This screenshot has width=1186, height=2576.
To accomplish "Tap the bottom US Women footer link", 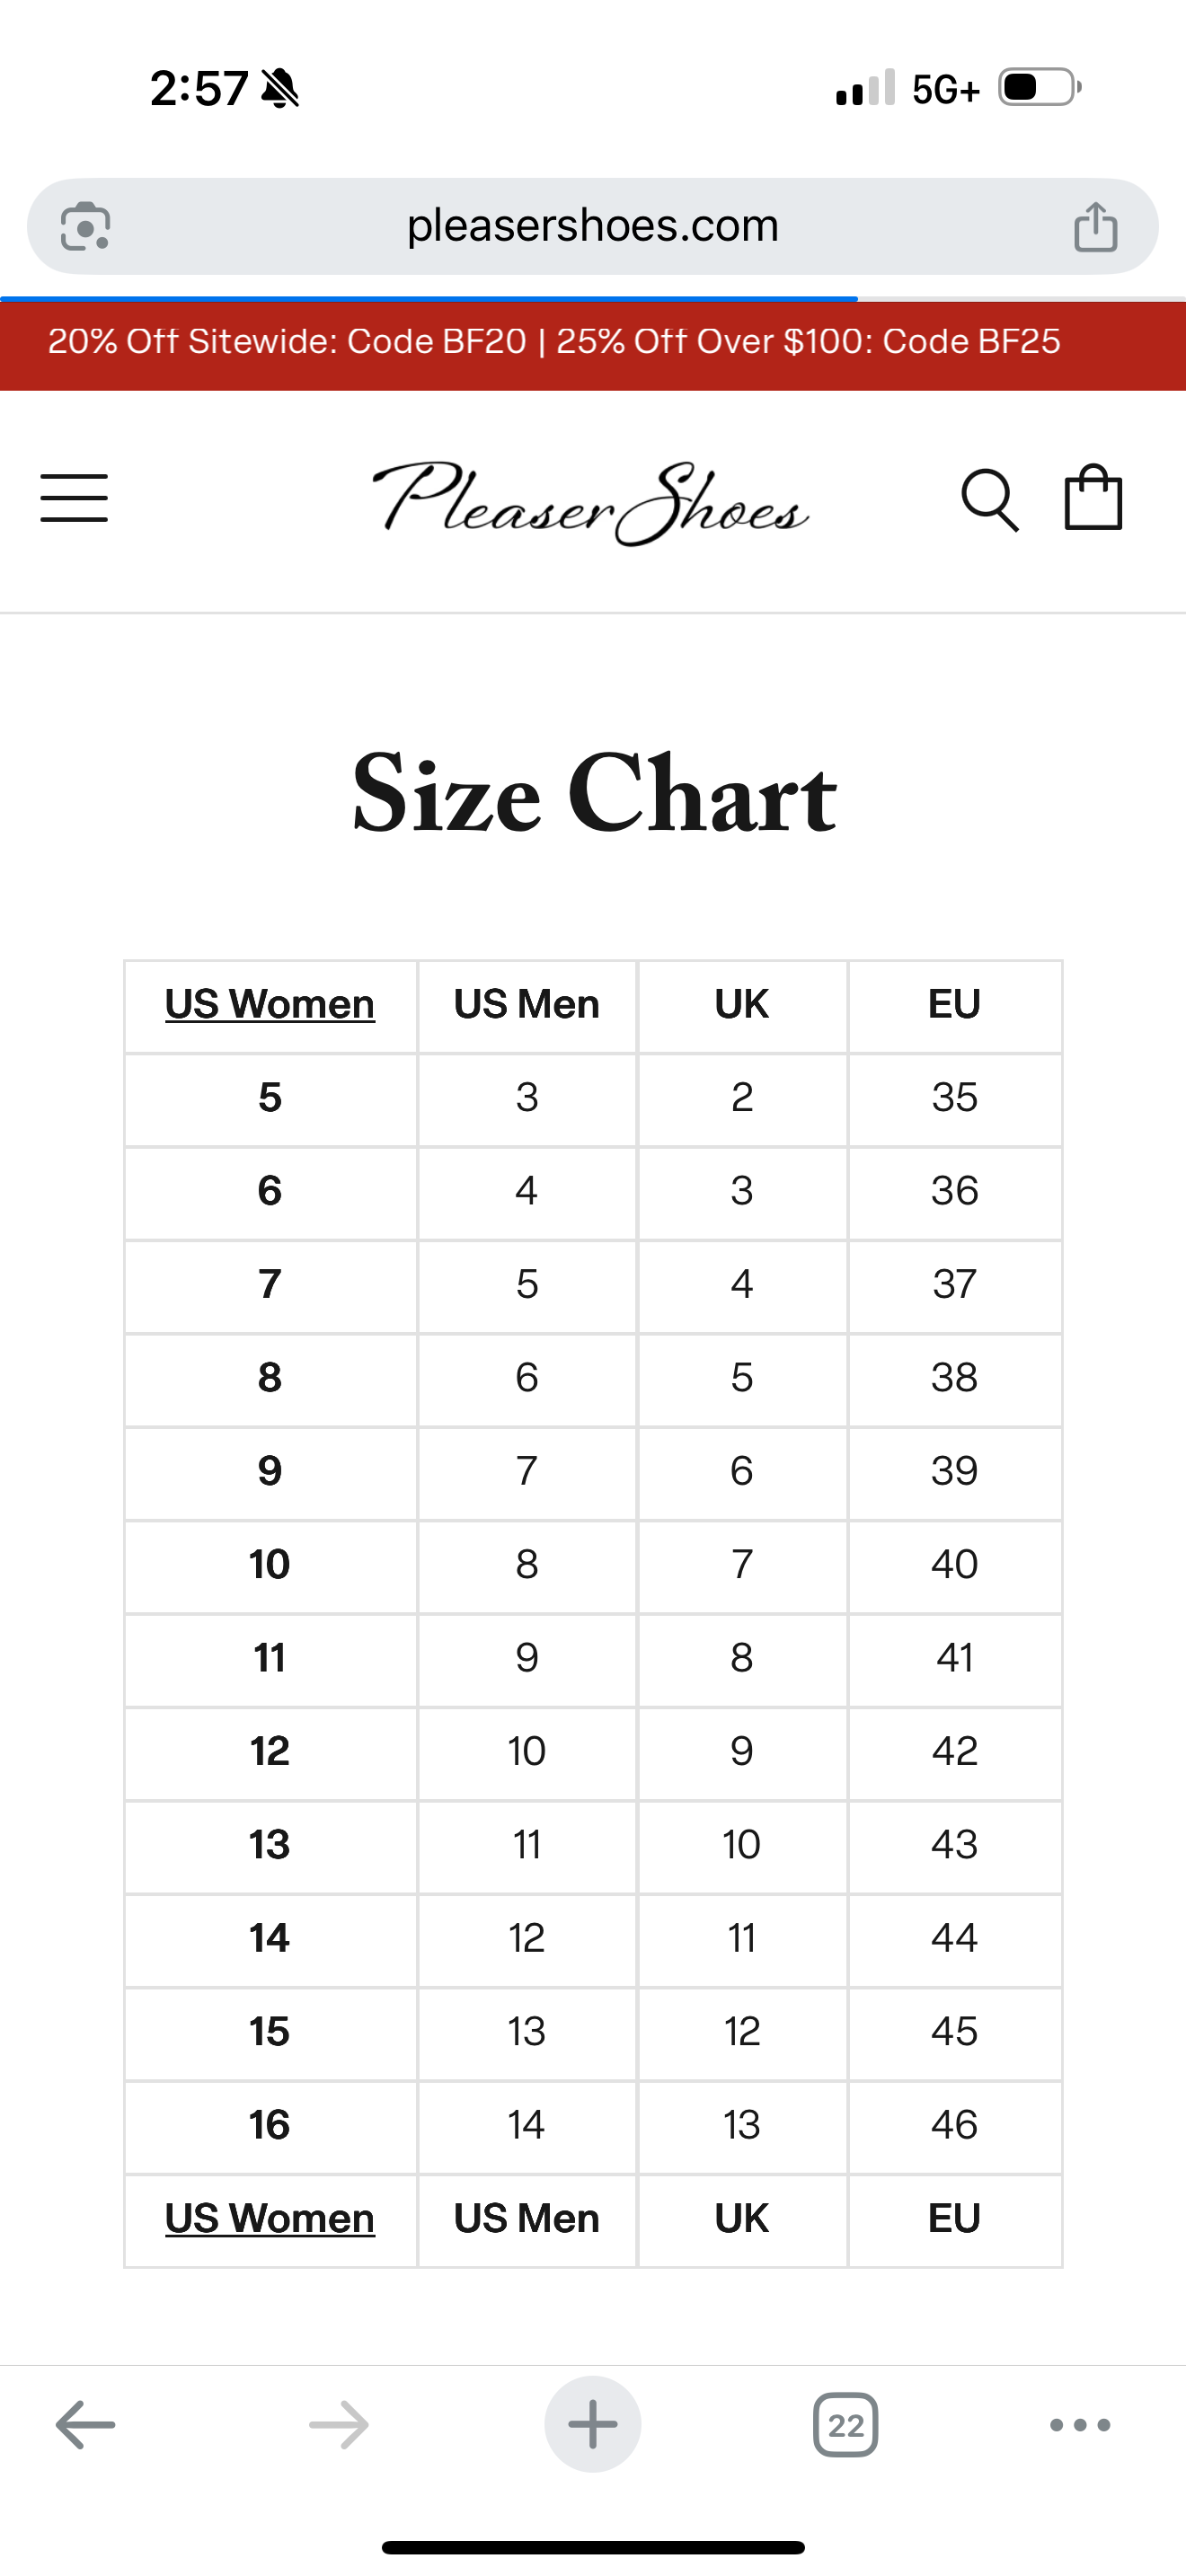I will click(x=270, y=2218).
